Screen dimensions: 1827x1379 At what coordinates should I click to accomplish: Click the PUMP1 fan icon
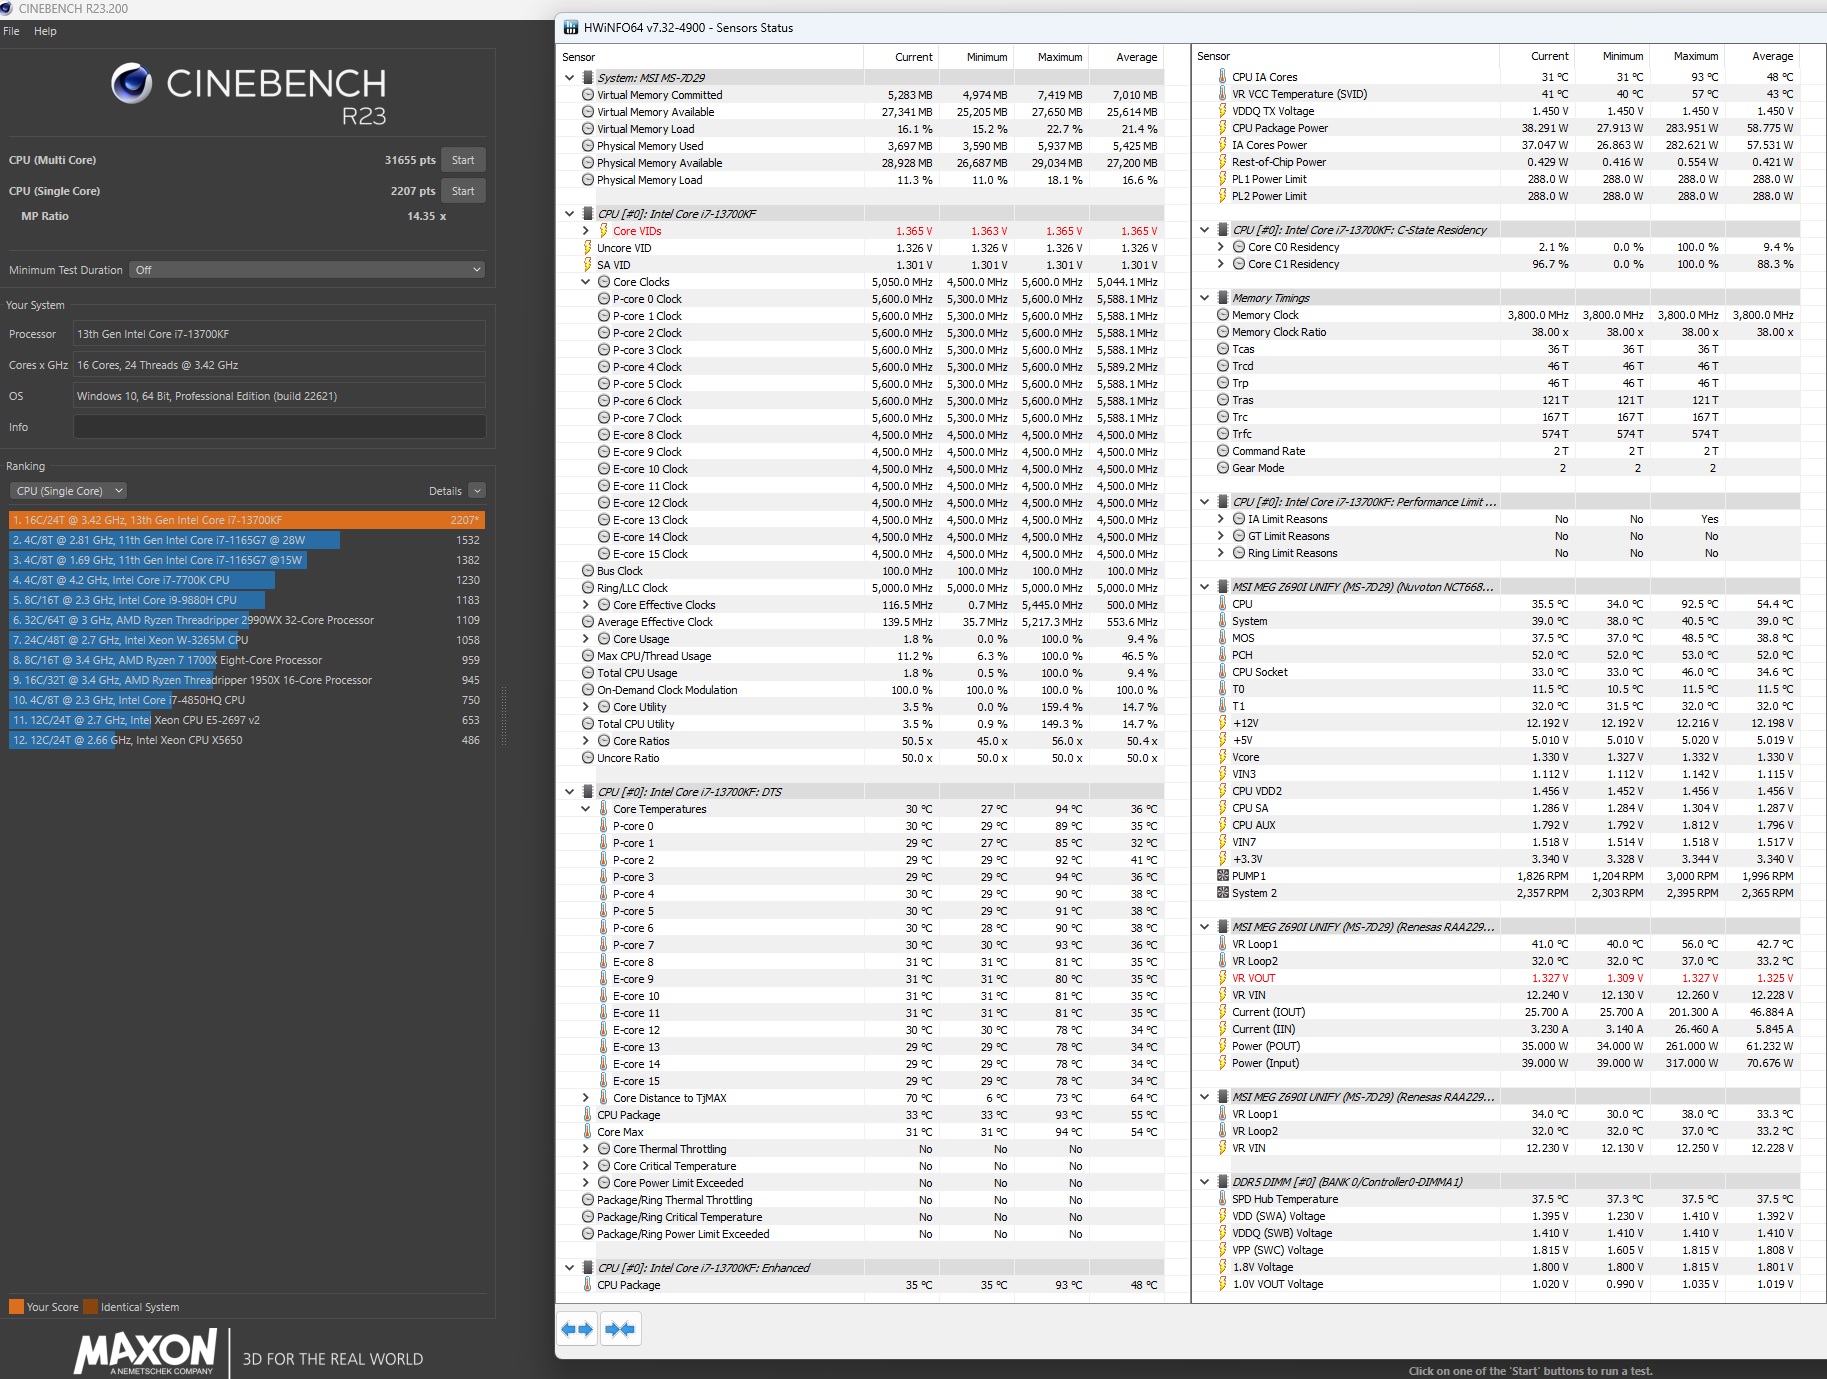[x=1223, y=876]
